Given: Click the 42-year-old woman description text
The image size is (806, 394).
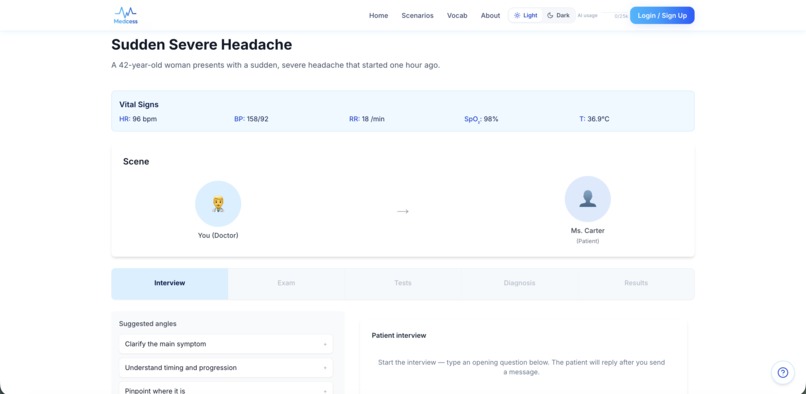Looking at the screenshot, I should click(276, 66).
